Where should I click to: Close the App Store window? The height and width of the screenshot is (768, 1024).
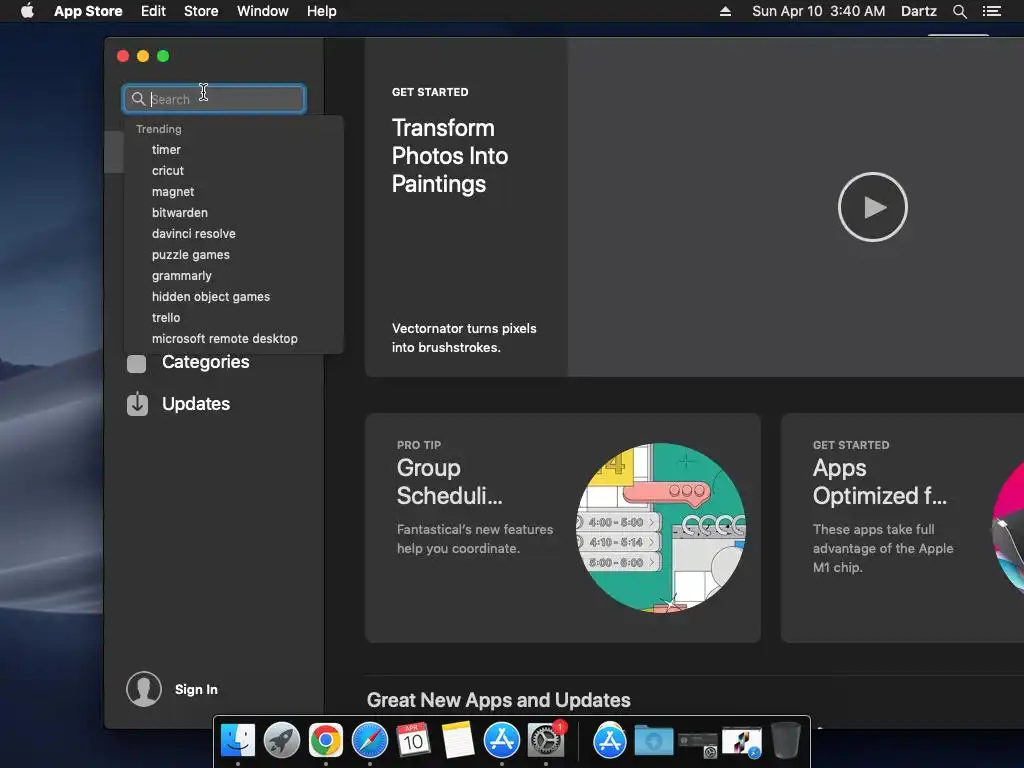point(123,56)
